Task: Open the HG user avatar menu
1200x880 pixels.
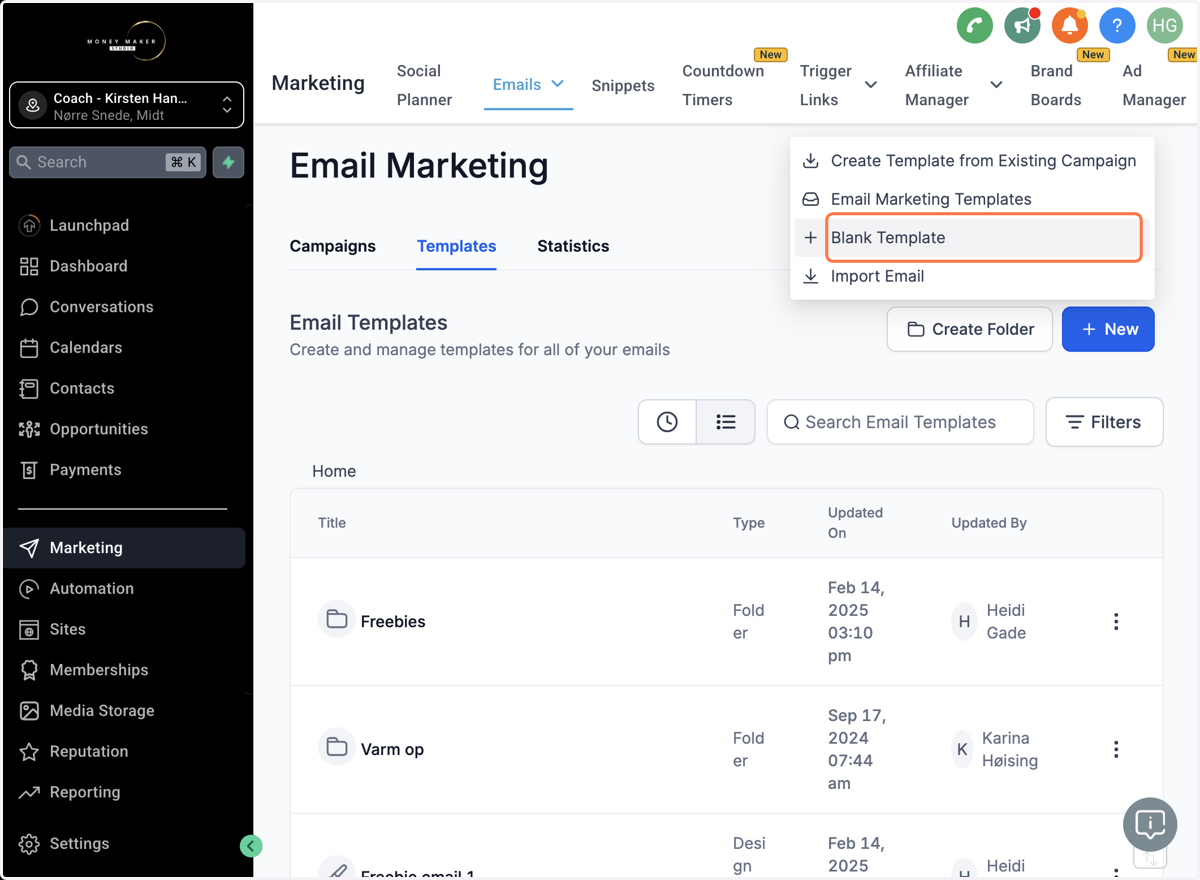Action: [x=1165, y=25]
